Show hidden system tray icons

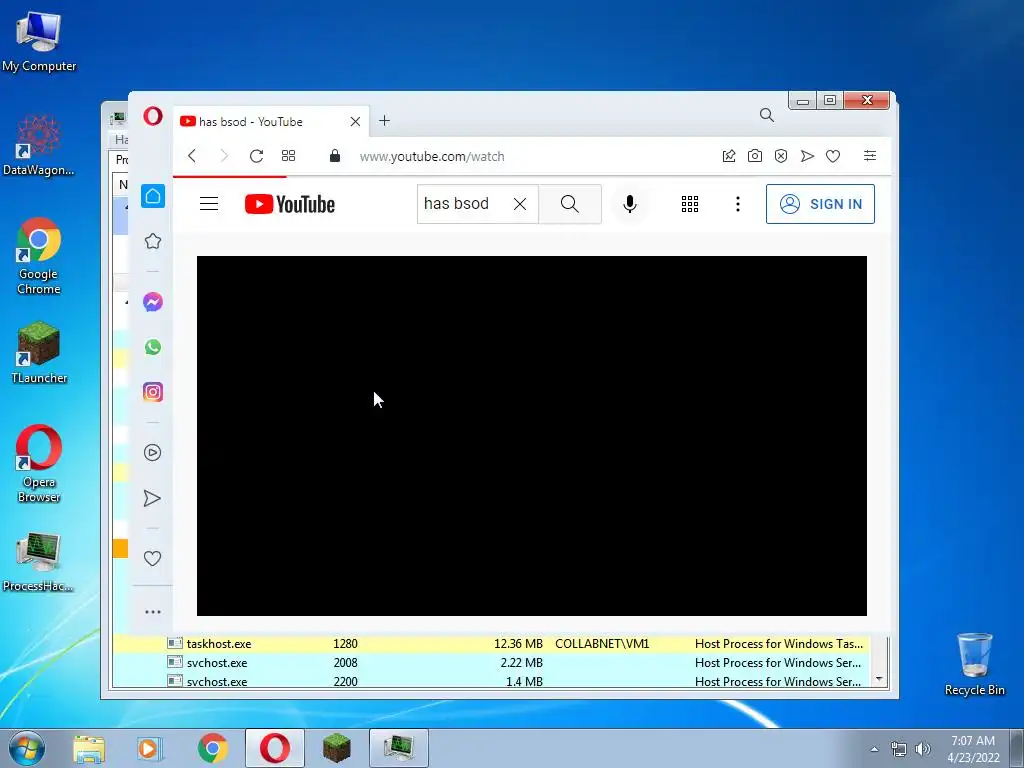[874, 749]
